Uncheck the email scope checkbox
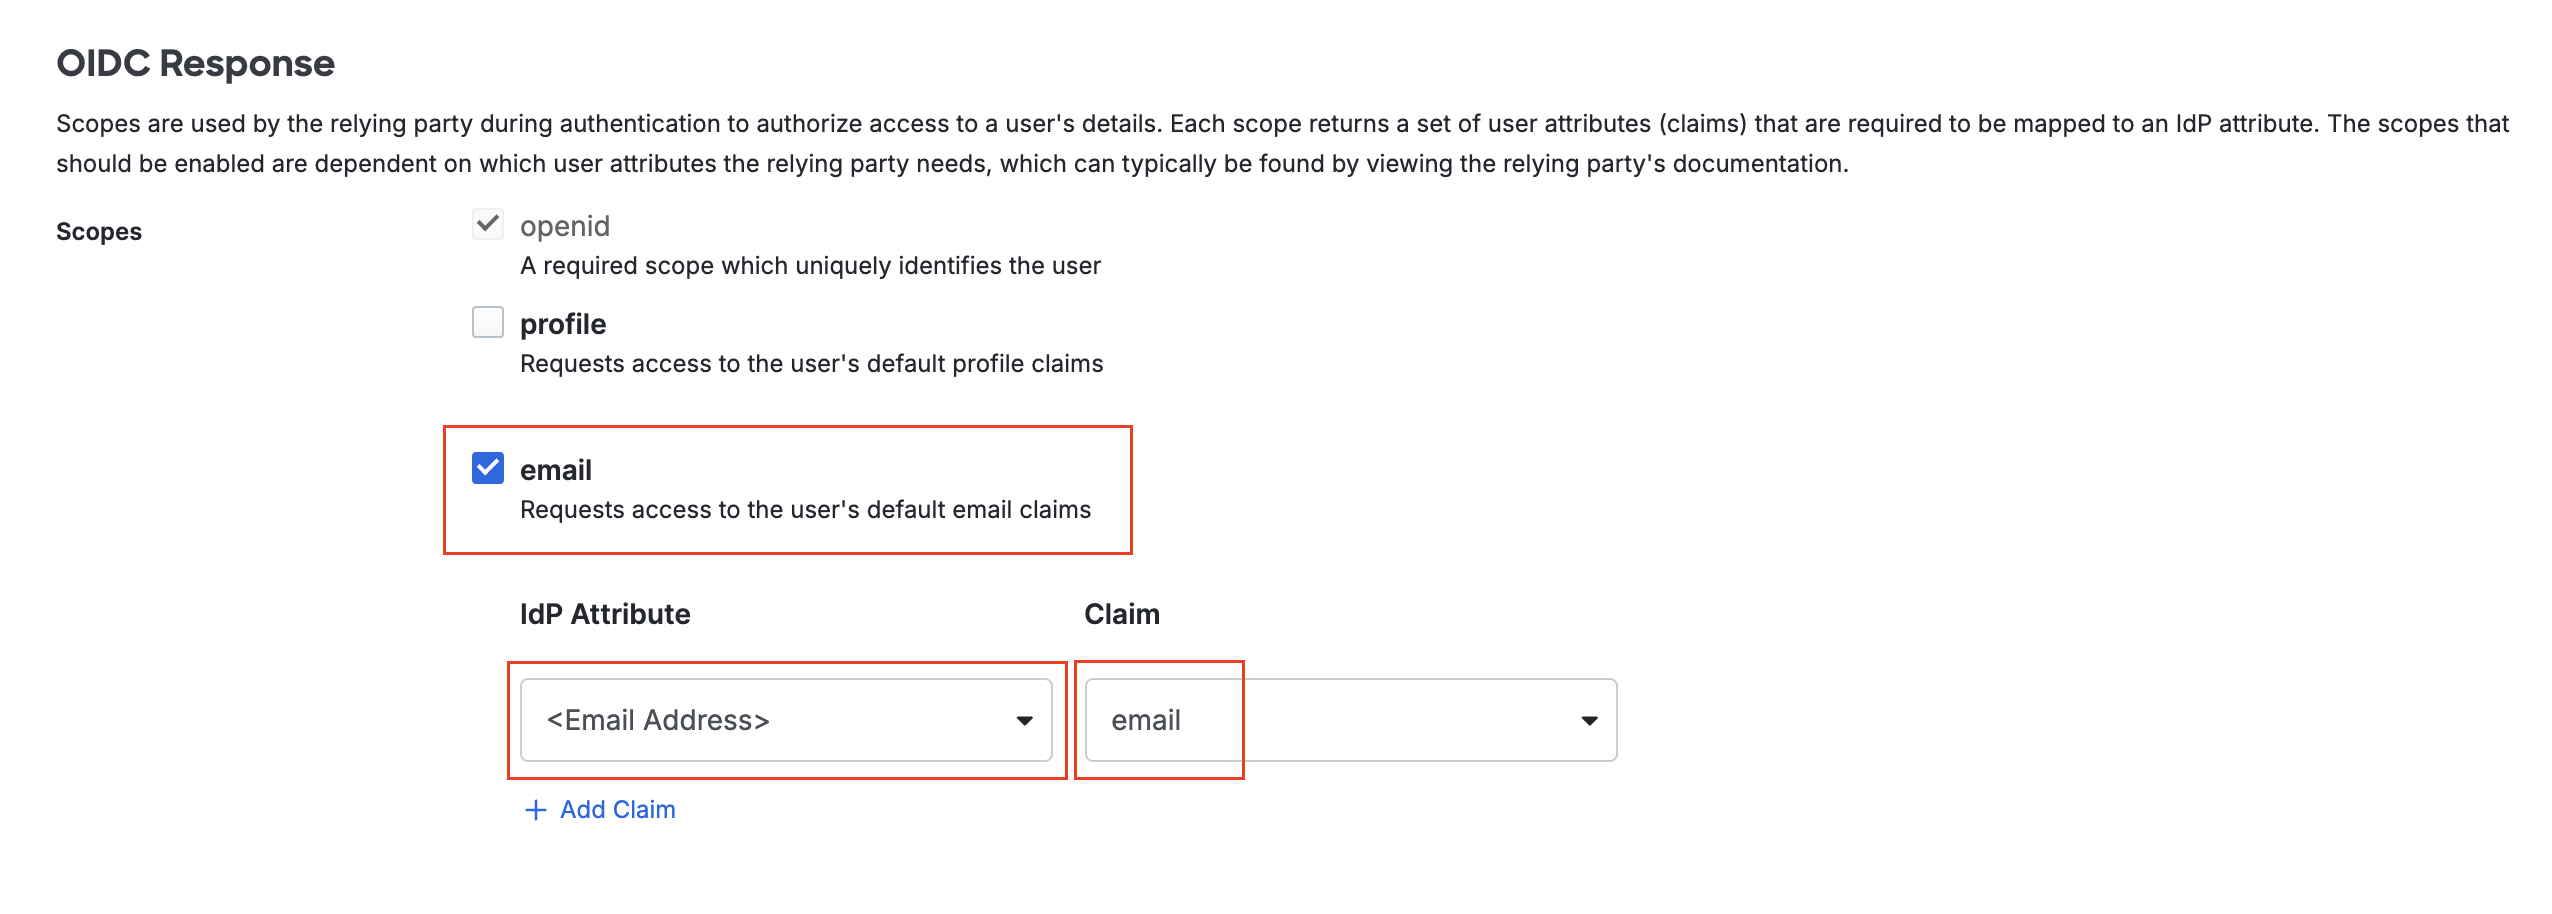 point(488,468)
